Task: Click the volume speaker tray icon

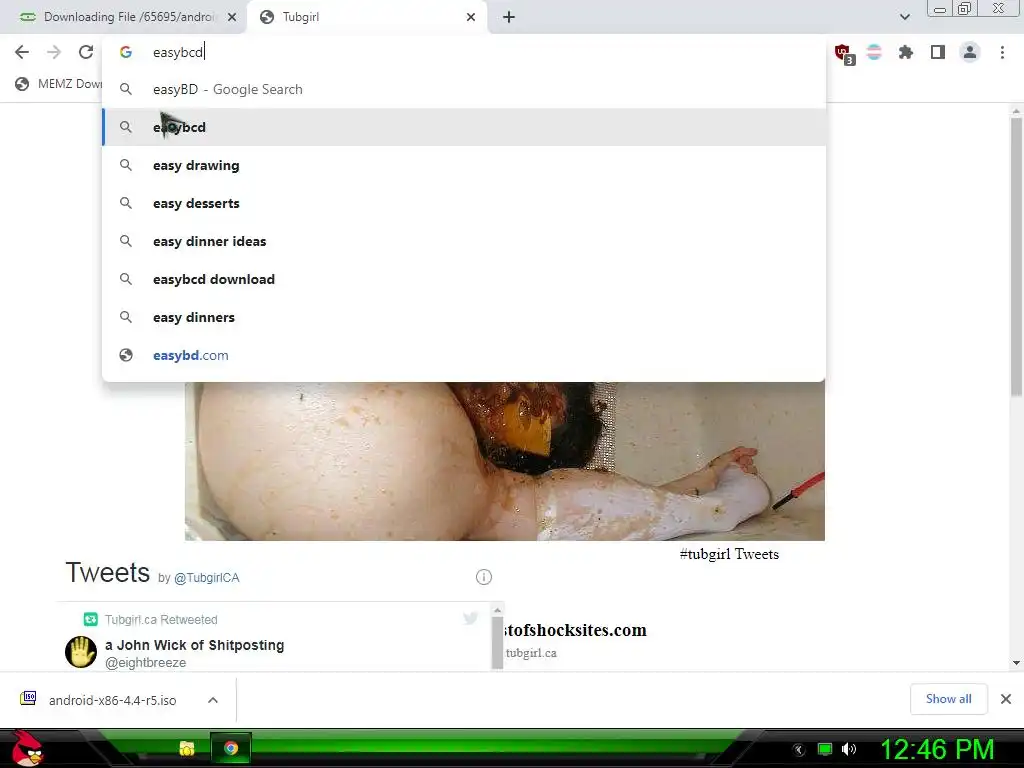Action: [849, 749]
